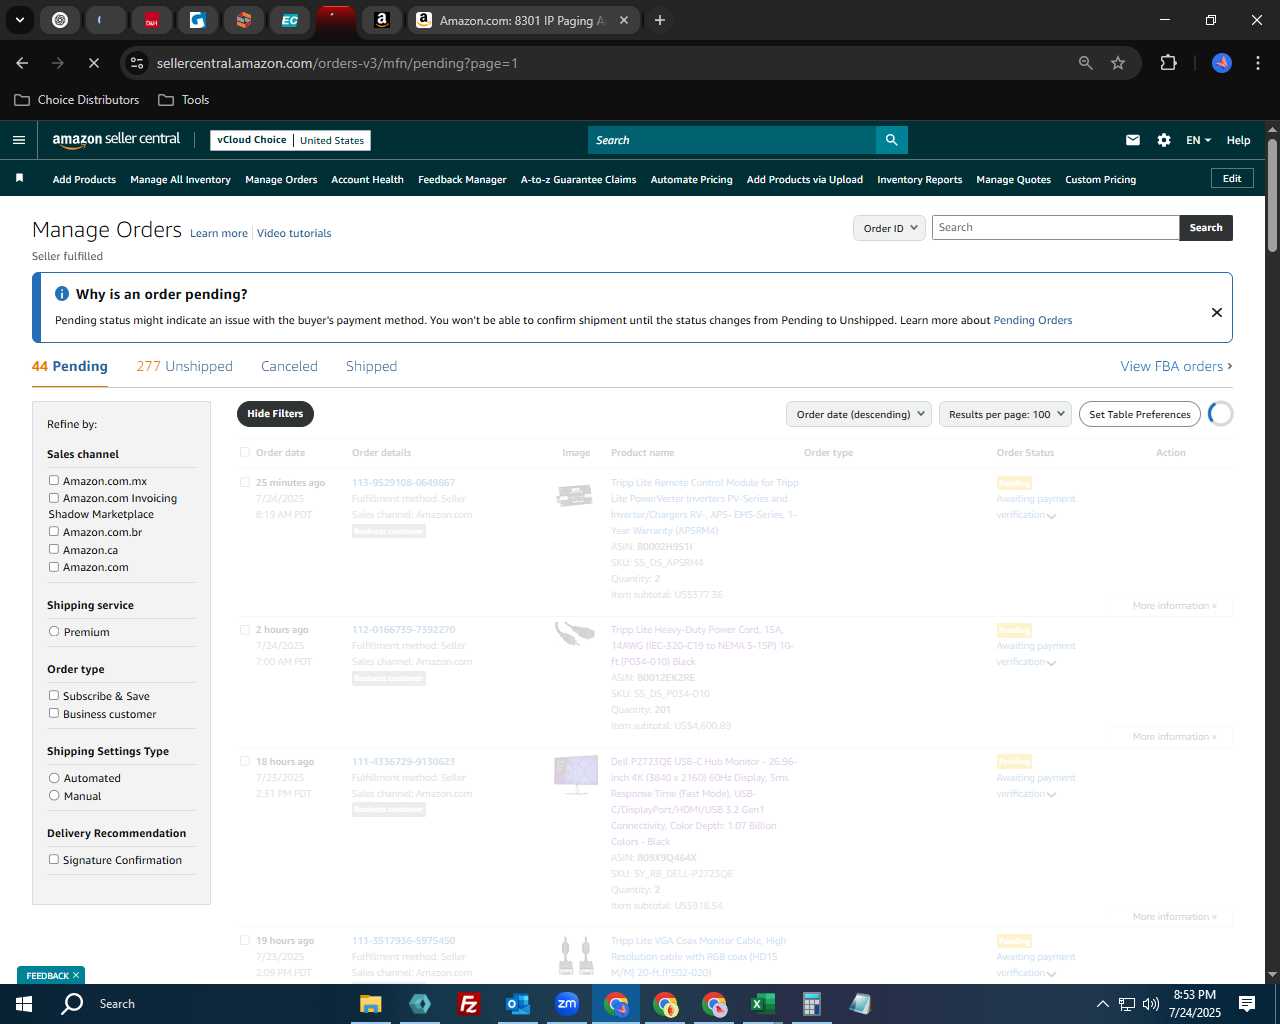This screenshot has width=1280, height=1024.
Task: Open the Account Health menu item
Action: [x=367, y=180]
